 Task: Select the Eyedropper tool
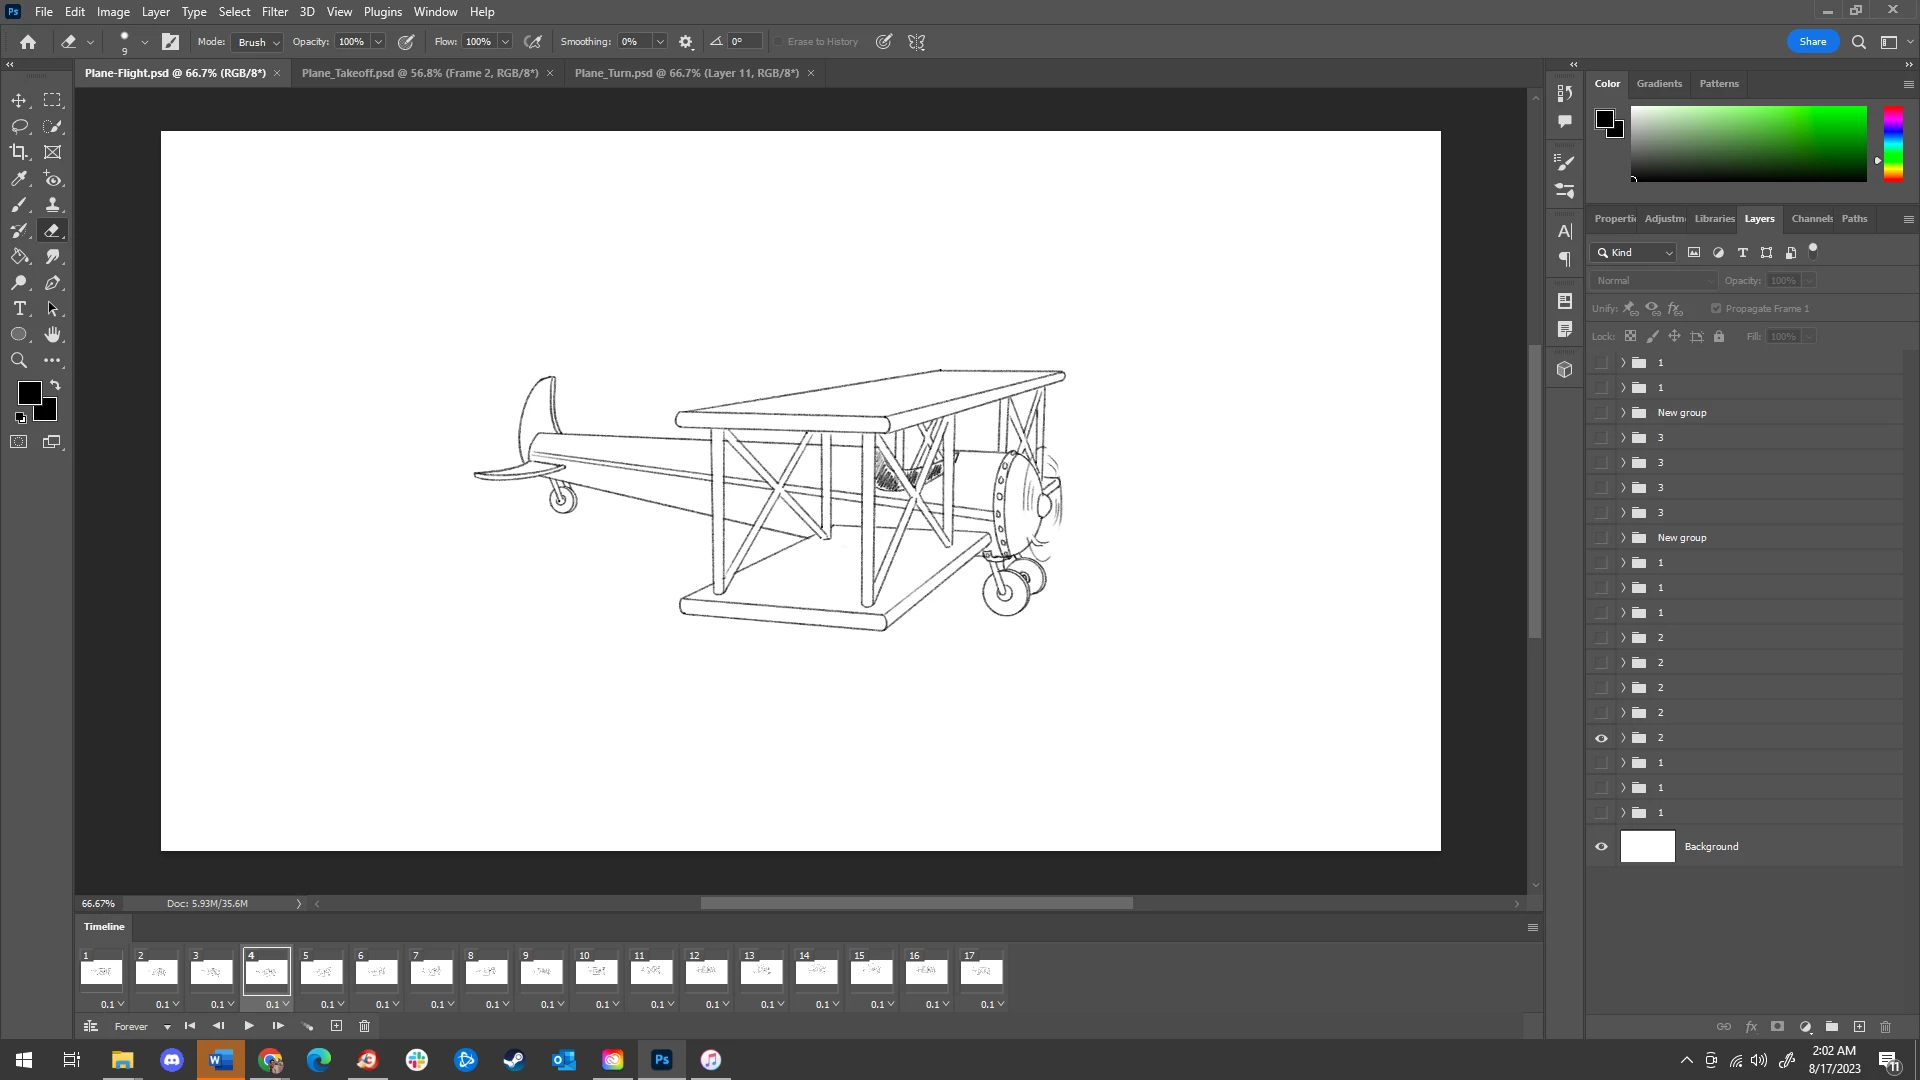pyautogui.click(x=19, y=178)
